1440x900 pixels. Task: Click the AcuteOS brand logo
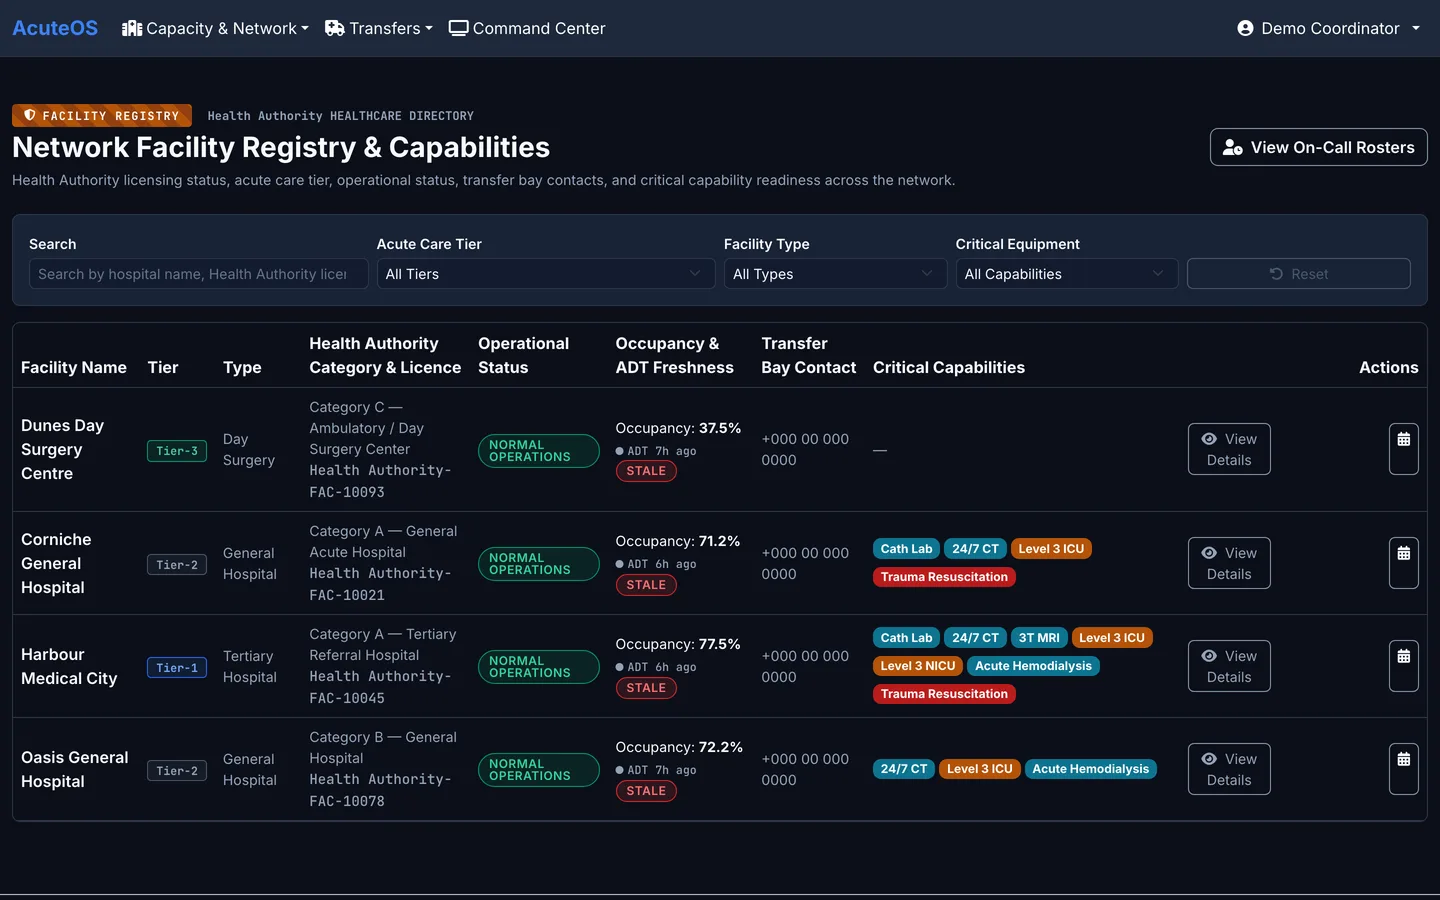point(55,28)
